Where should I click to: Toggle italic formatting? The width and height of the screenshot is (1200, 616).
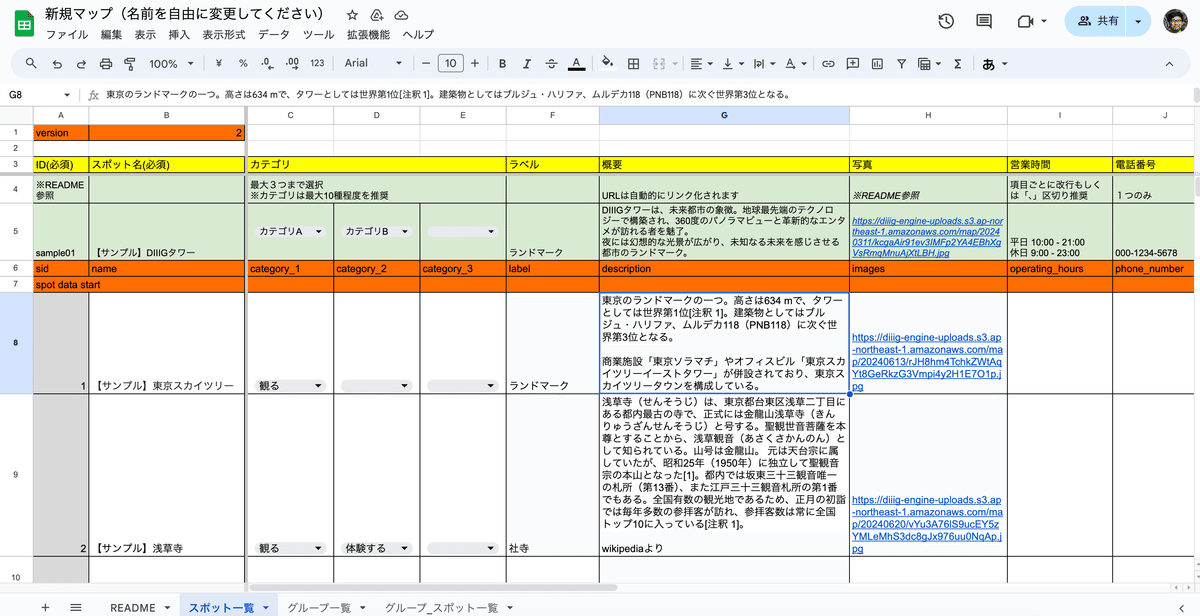pos(527,63)
